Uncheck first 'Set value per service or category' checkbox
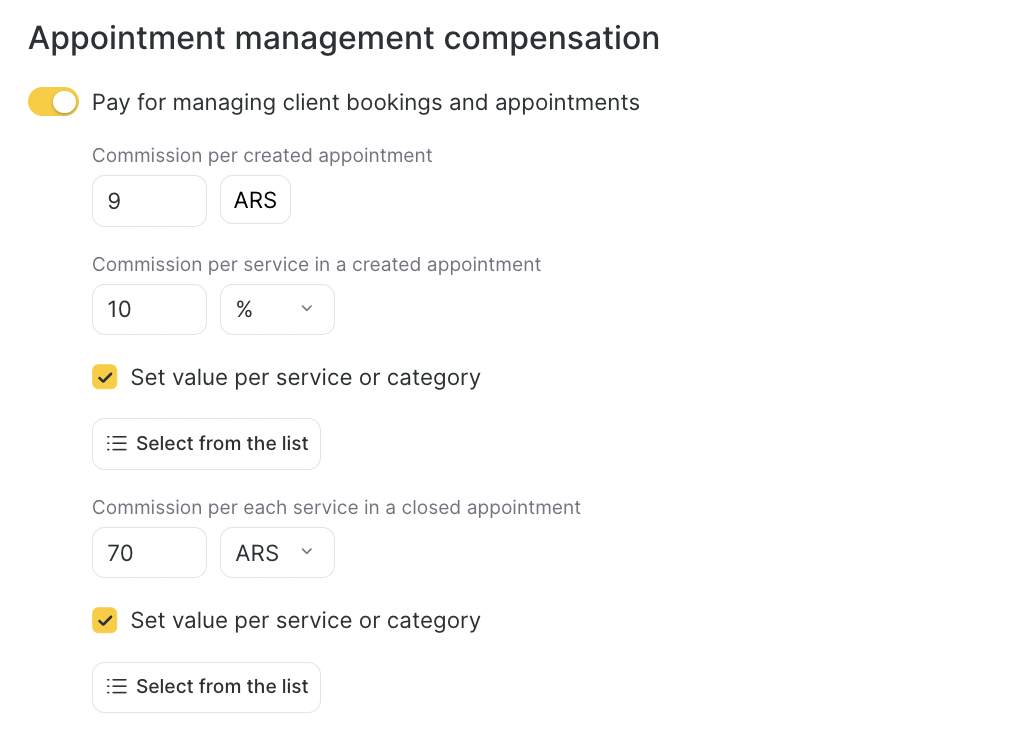Viewport: 1020px width, 754px height. [x=105, y=377]
